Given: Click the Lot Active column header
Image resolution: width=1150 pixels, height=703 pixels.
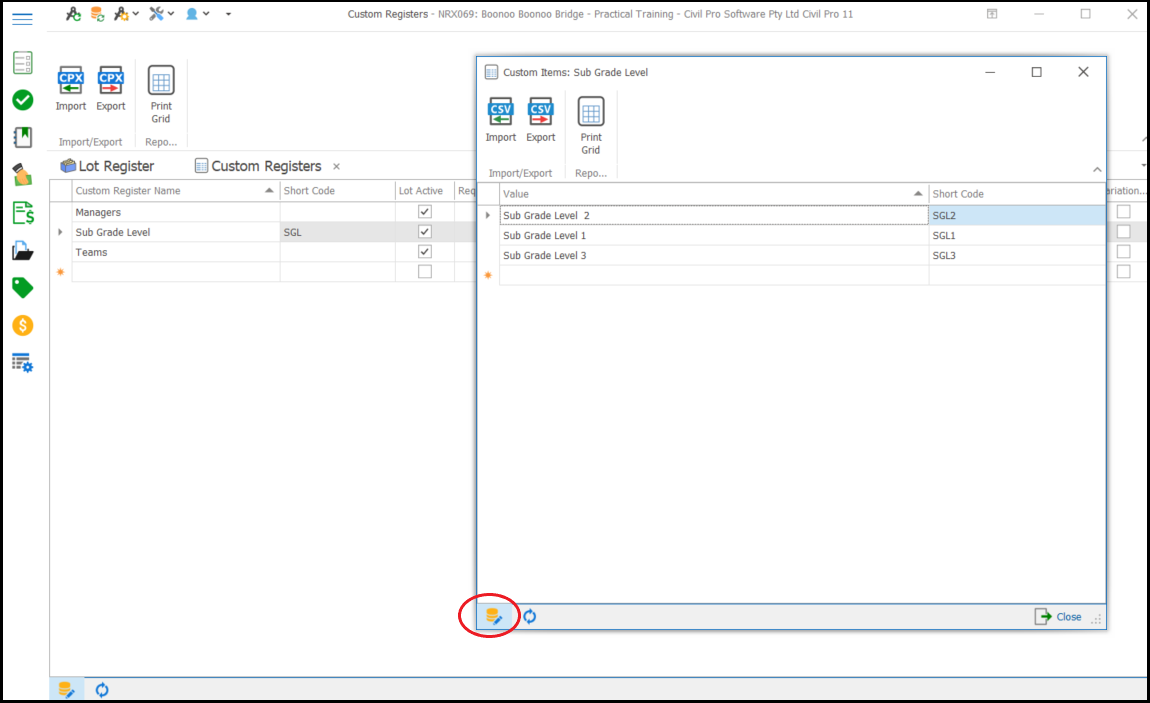Looking at the screenshot, I should [x=425, y=191].
